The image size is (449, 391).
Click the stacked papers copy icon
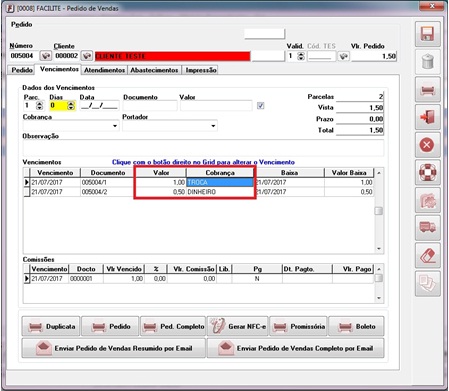[x=428, y=284]
